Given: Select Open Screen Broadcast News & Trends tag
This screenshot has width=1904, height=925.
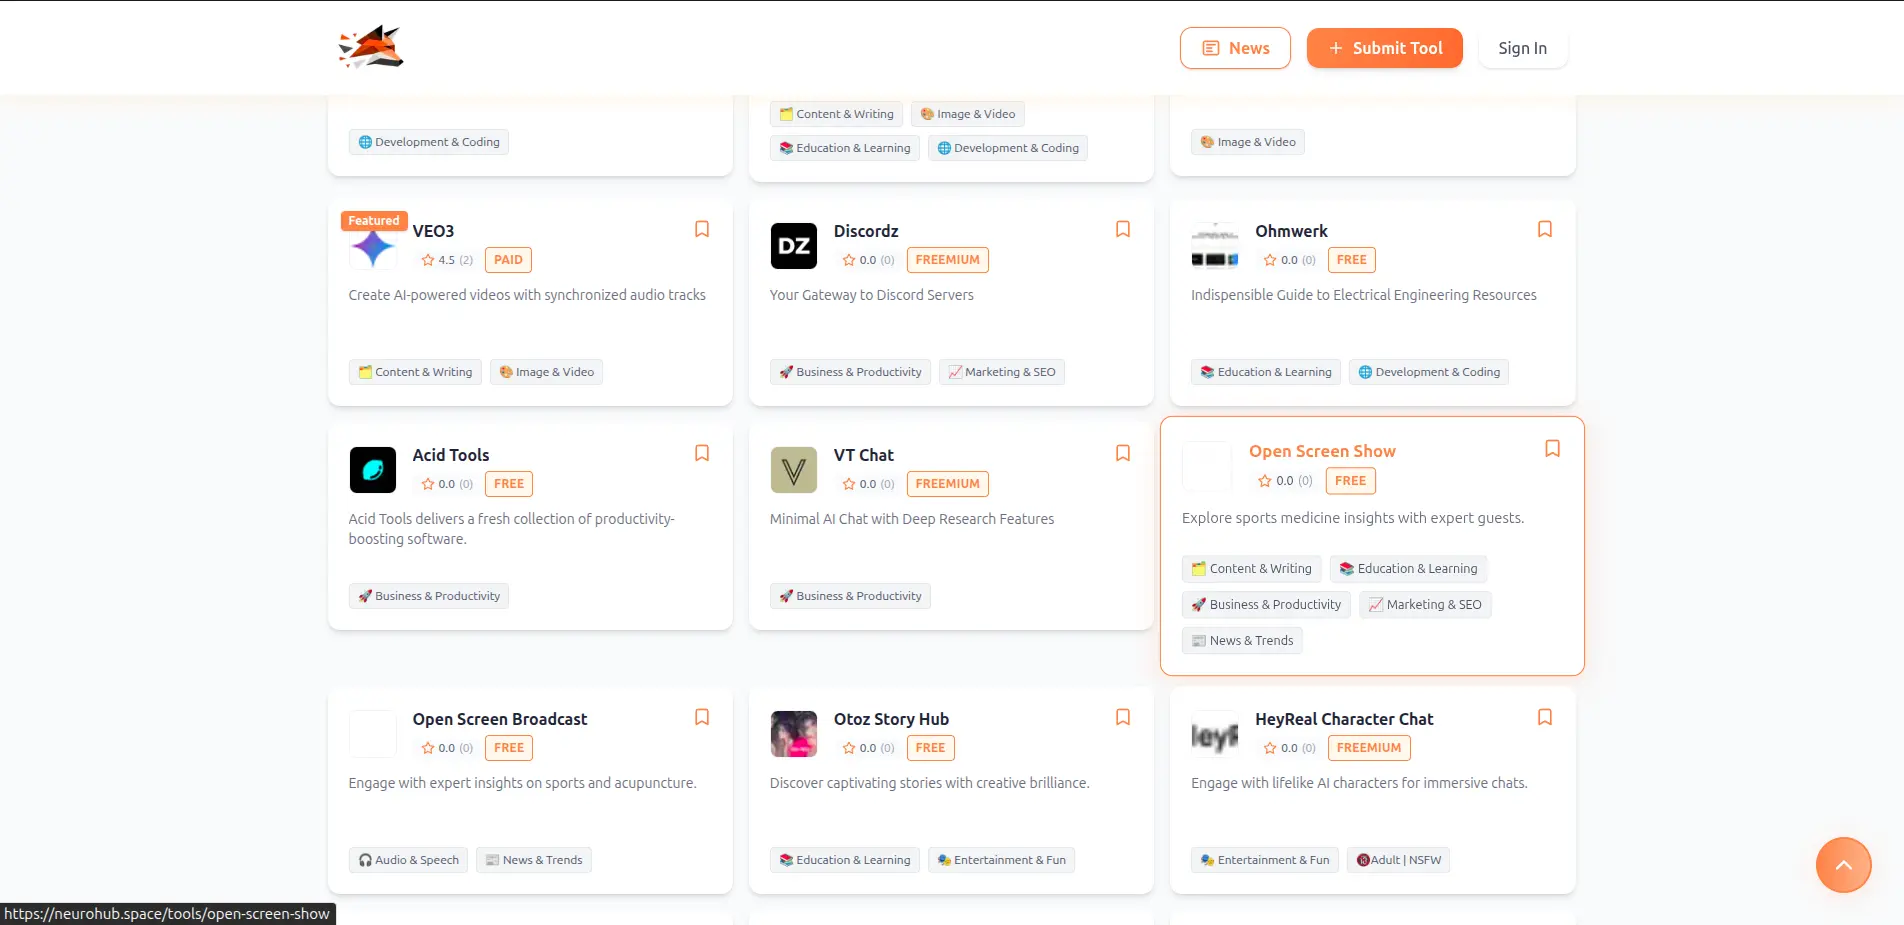Looking at the screenshot, I should (x=534, y=860).
